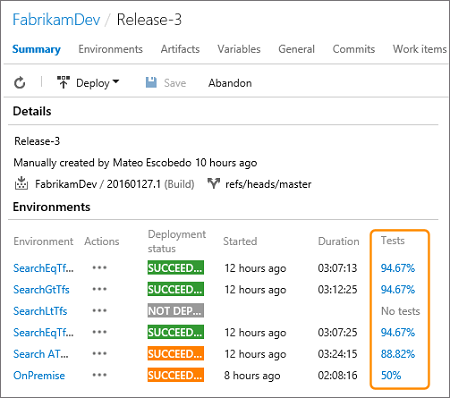
Task: Click the Abandon button
Action: pos(230,83)
